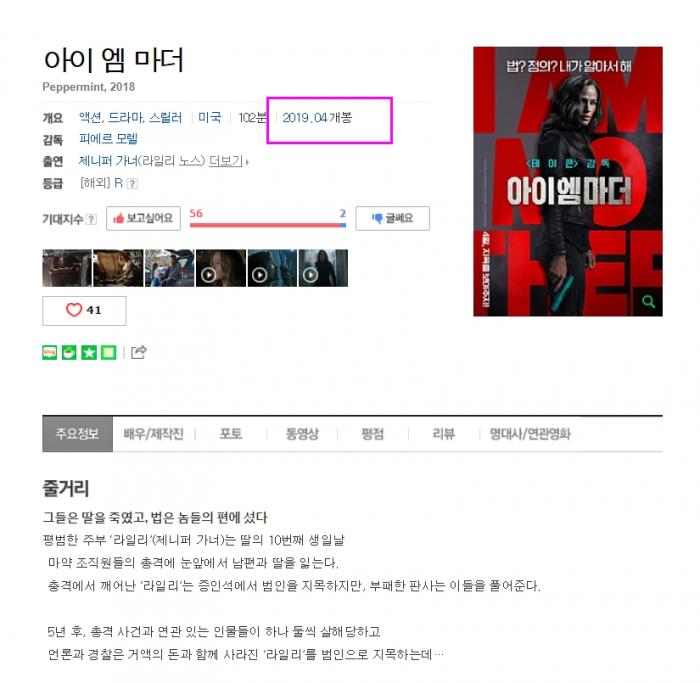Image resolution: width=700 pixels, height=683 pixels.
Task: Share to Naver blog icon
Action: (50, 353)
